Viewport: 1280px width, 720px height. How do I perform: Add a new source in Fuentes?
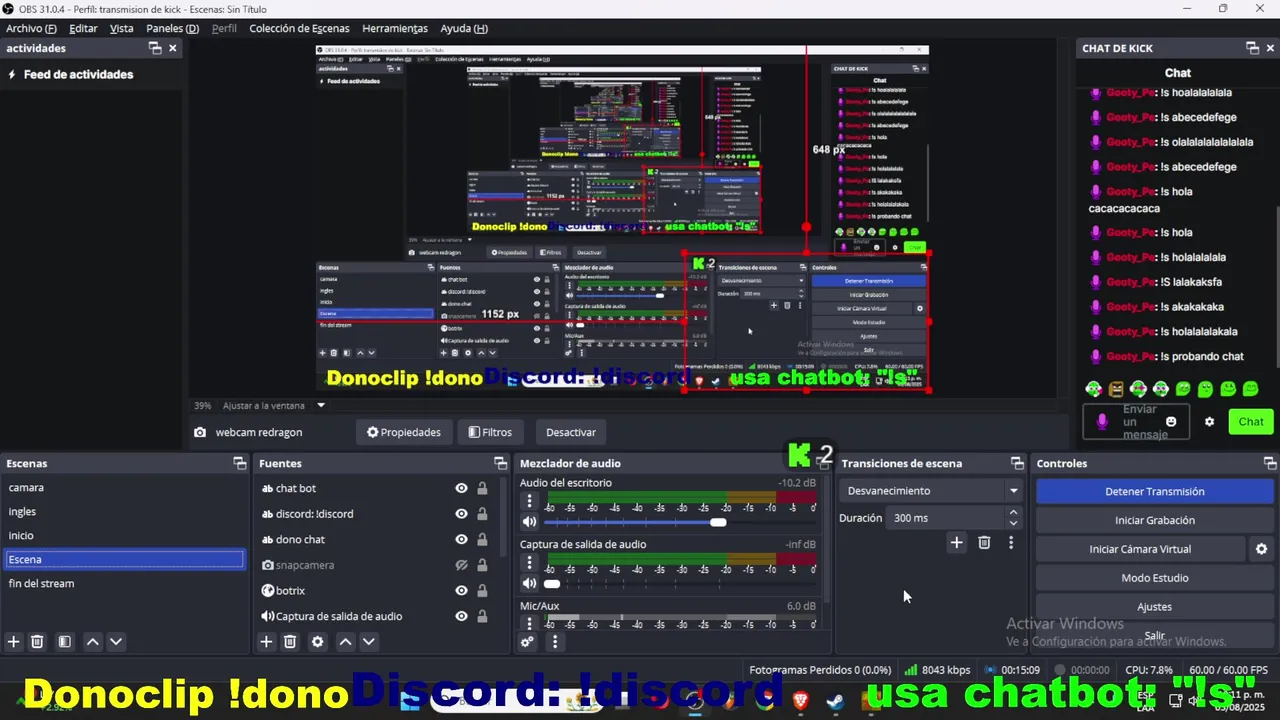click(266, 642)
